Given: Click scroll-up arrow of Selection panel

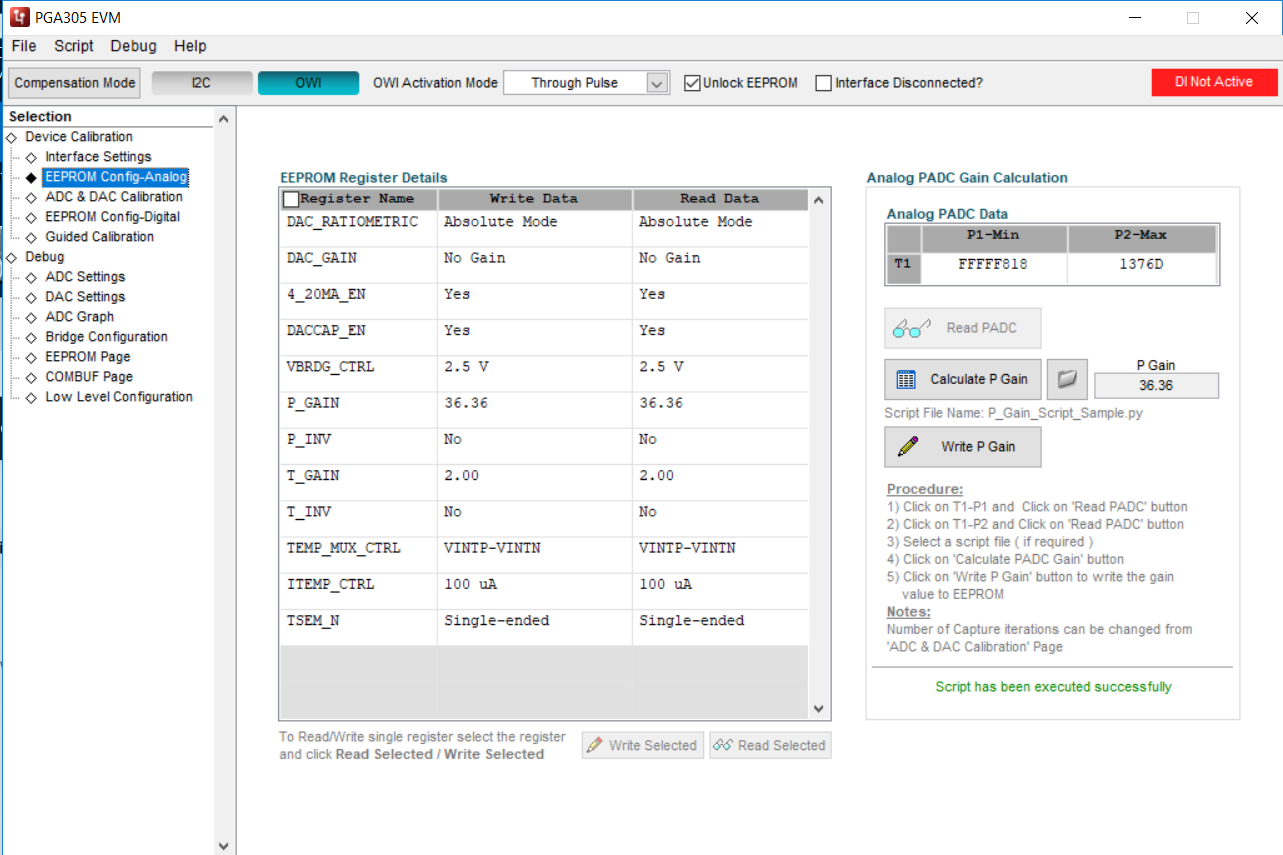Looking at the screenshot, I should tap(224, 118).
